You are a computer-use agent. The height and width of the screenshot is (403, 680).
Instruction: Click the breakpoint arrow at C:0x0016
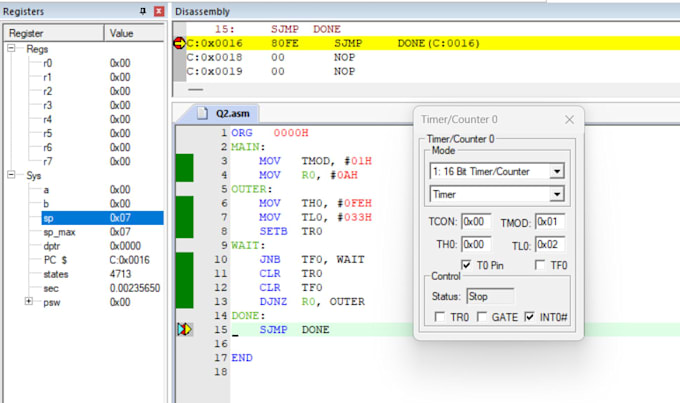179,43
